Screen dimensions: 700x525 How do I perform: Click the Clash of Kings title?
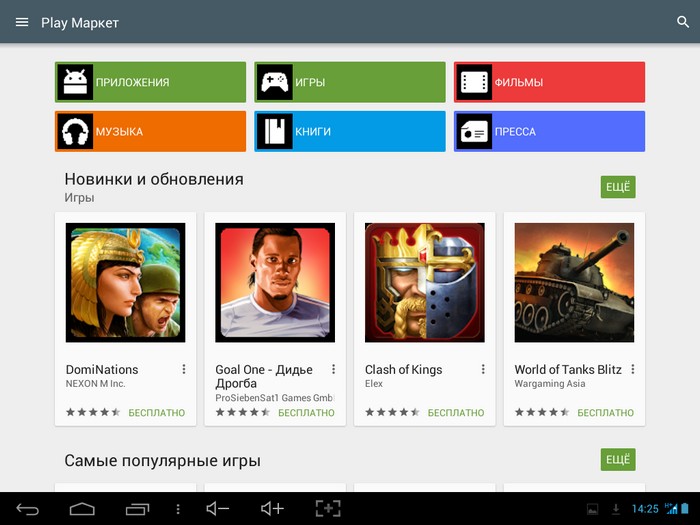(x=404, y=370)
